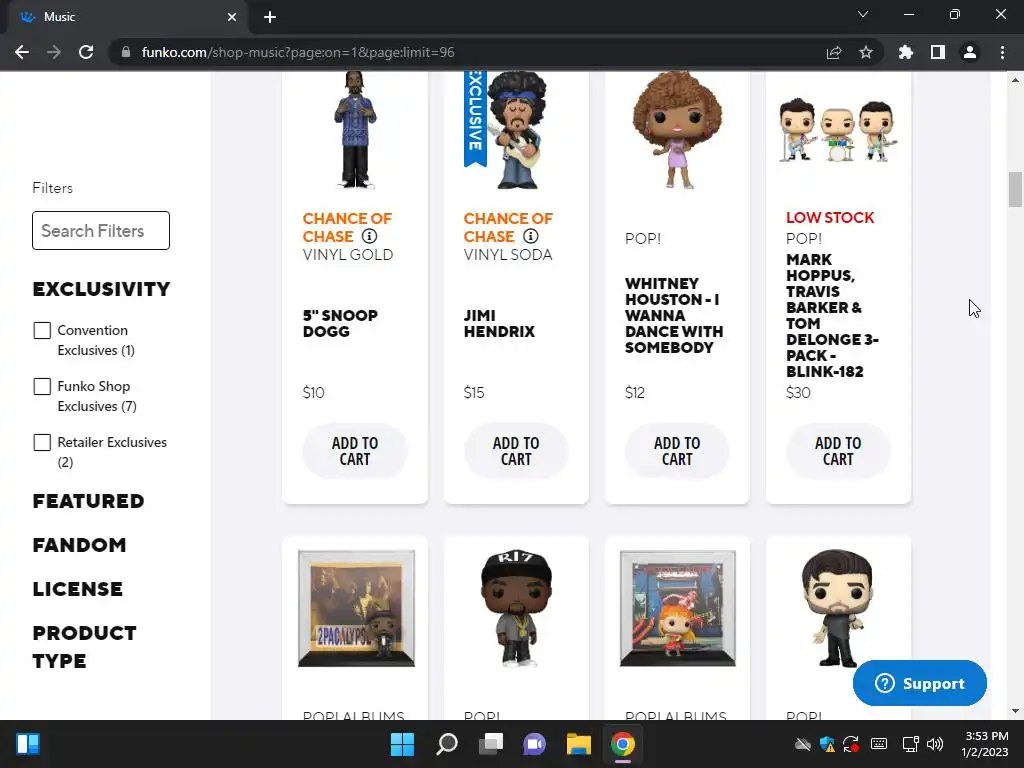Check Funko Shop Exclusives filter
Viewport: 1024px width, 768px height.
point(42,387)
